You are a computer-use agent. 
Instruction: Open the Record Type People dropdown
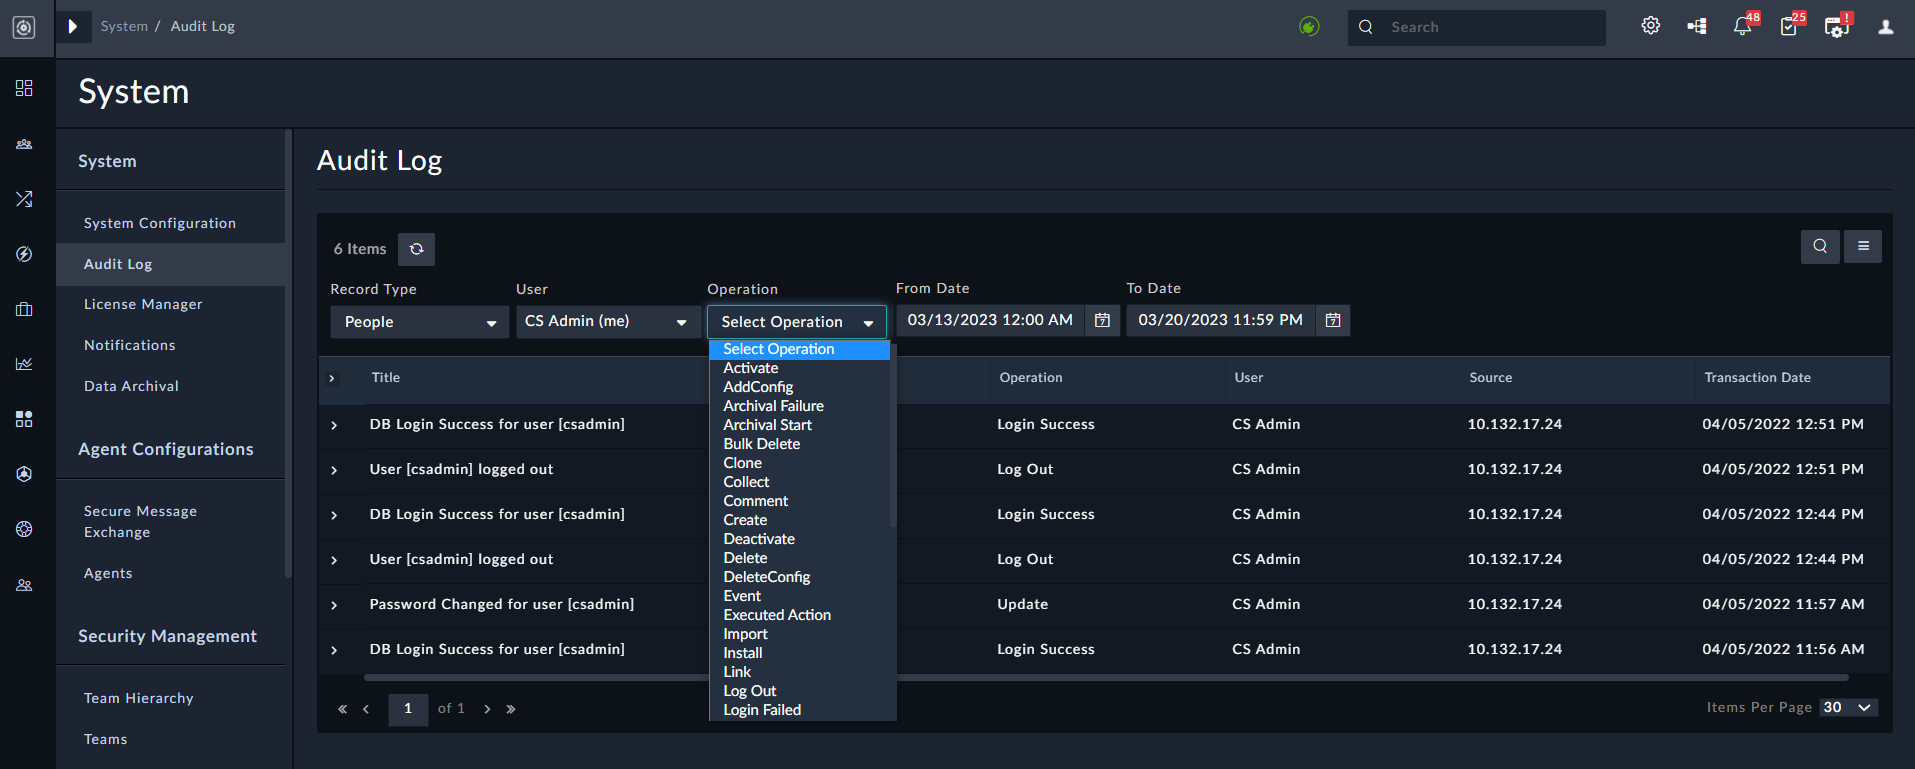pyautogui.click(x=420, y=322)
